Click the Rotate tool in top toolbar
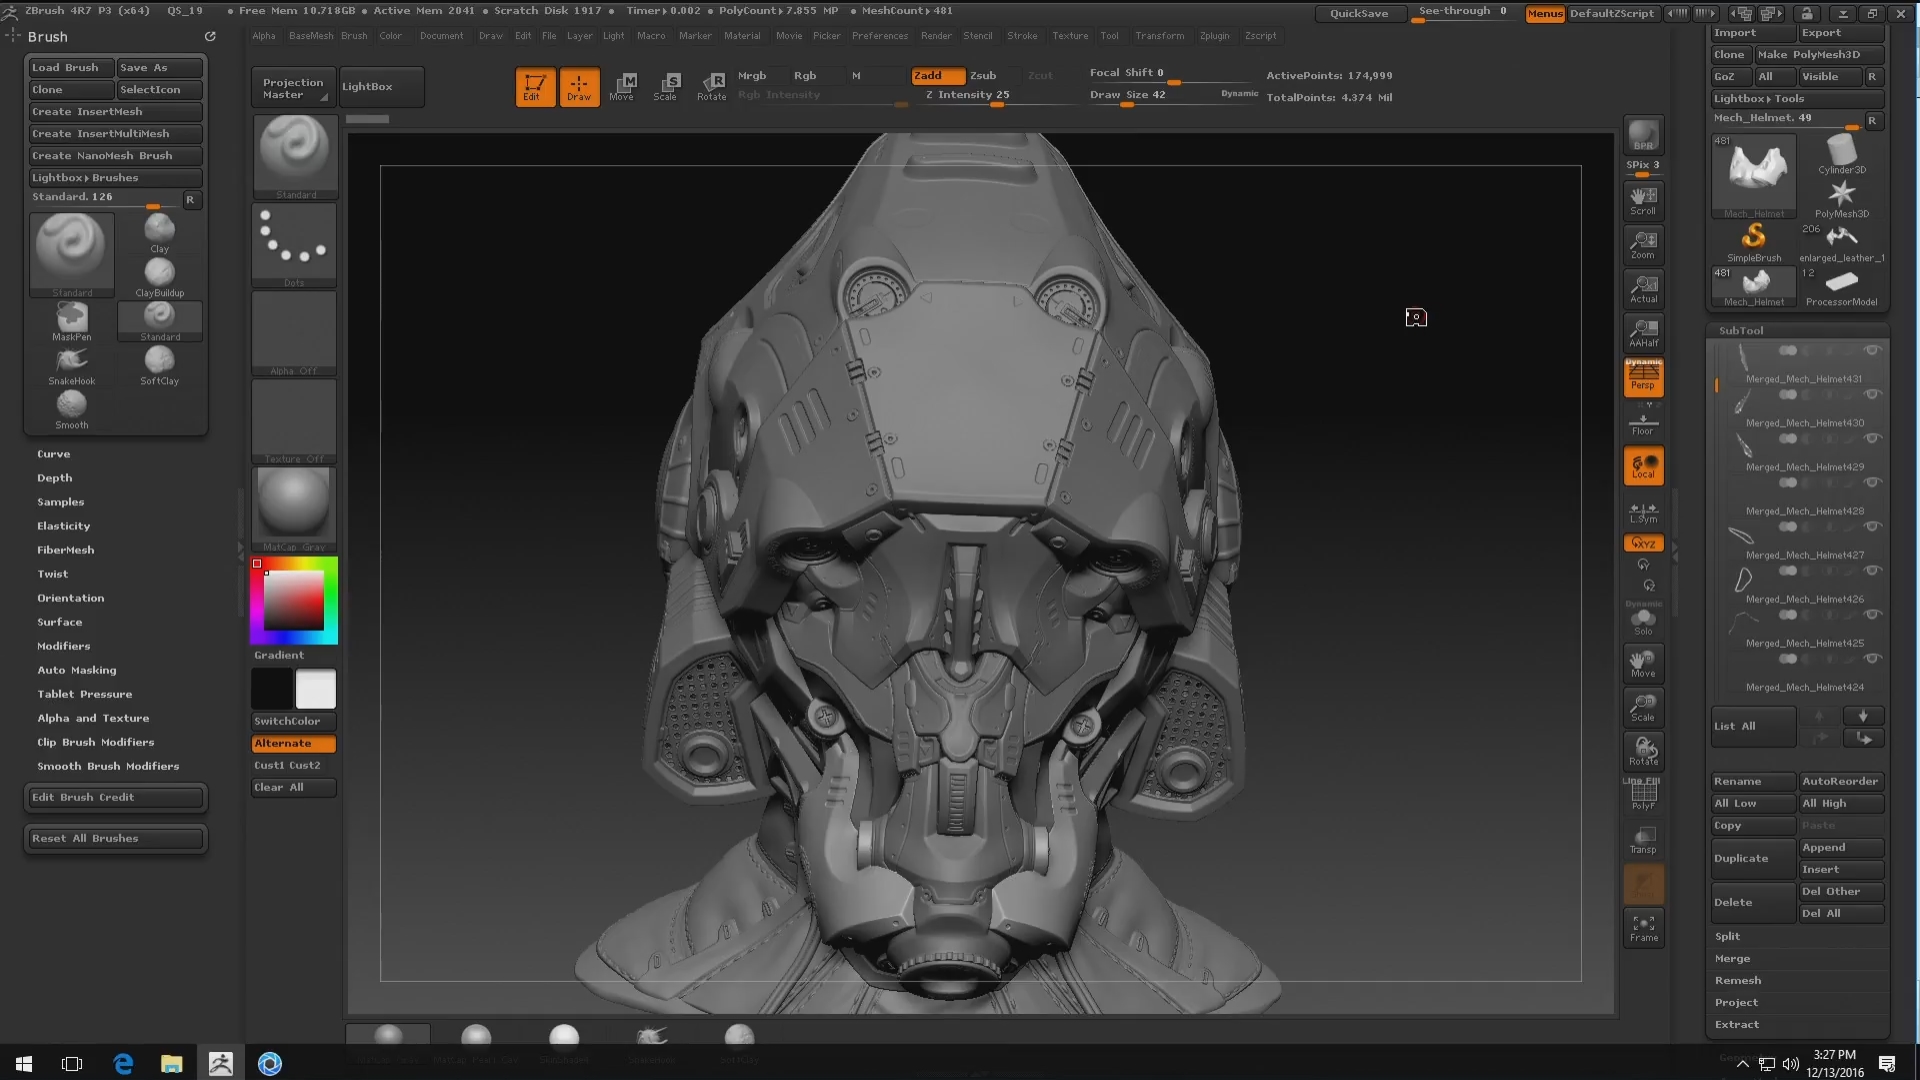The image size is (1920, 1080). coord(711,86)
